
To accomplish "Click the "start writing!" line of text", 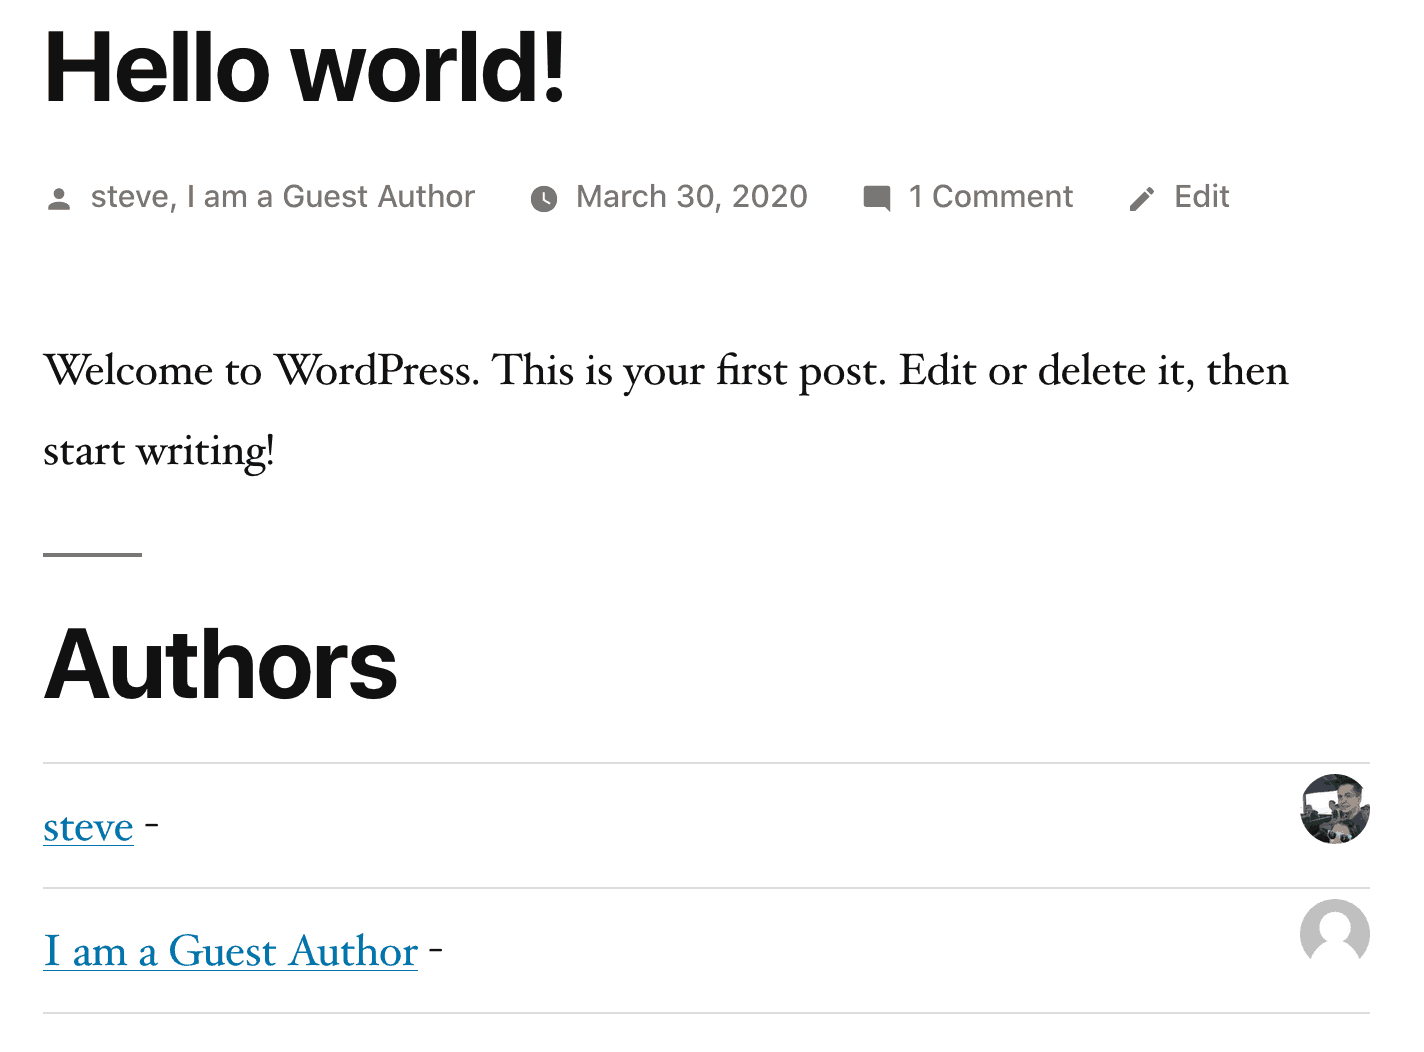I will tap(159, 452).
